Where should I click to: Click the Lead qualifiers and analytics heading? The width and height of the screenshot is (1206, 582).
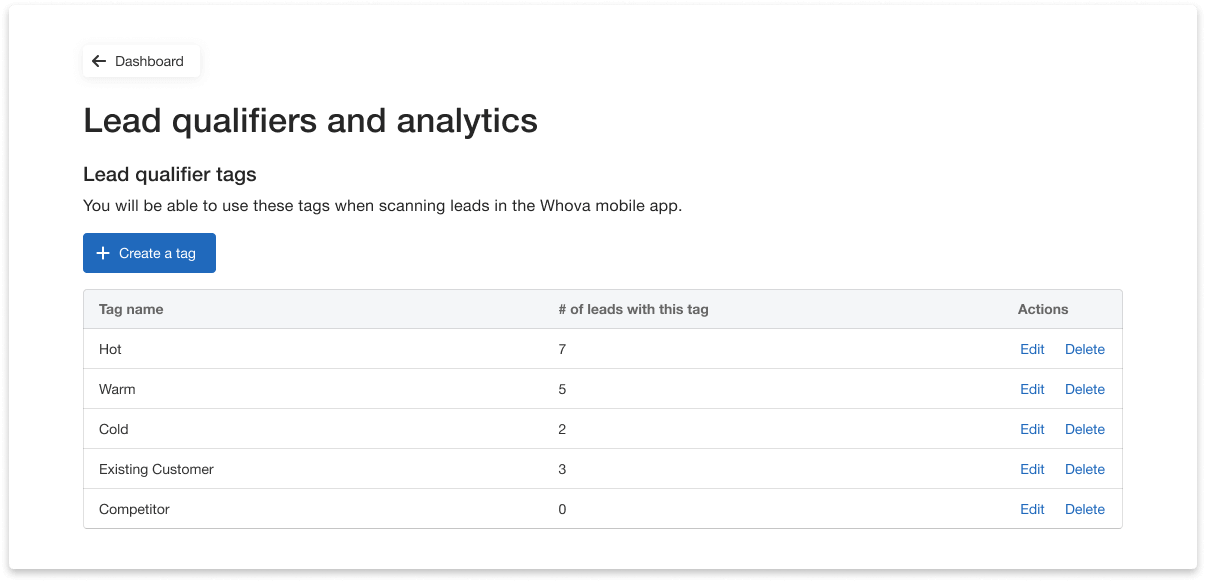point(310,121)
